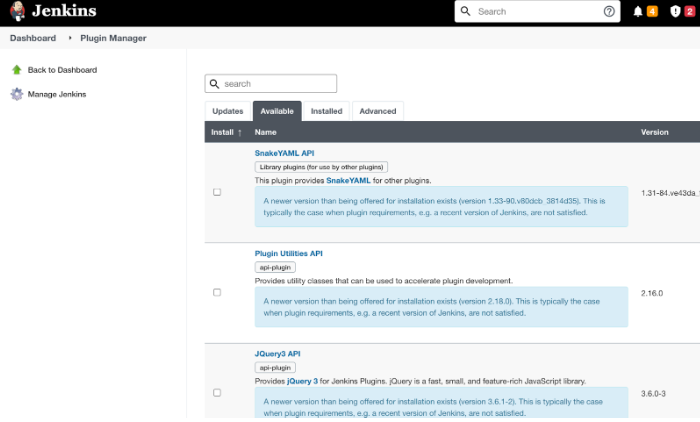
Task: Open notifications bell icon
Action: (x=638, y=12)
